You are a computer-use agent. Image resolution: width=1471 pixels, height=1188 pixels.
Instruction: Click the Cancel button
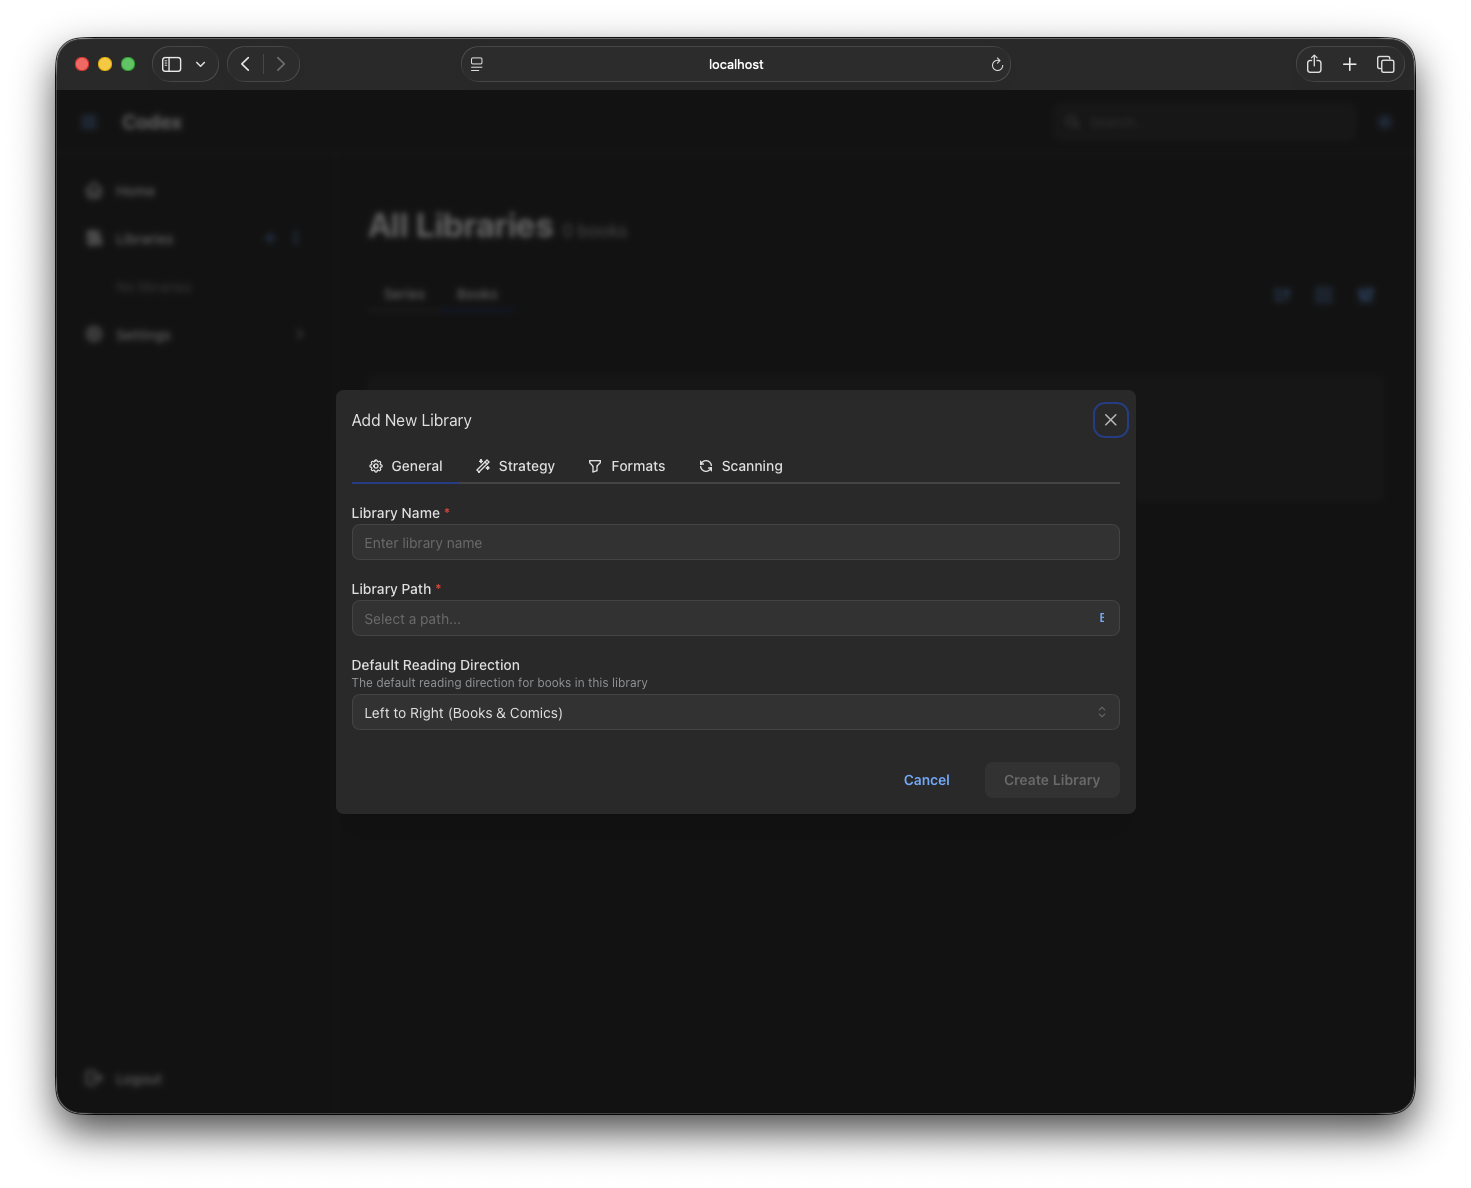[926, 780]
